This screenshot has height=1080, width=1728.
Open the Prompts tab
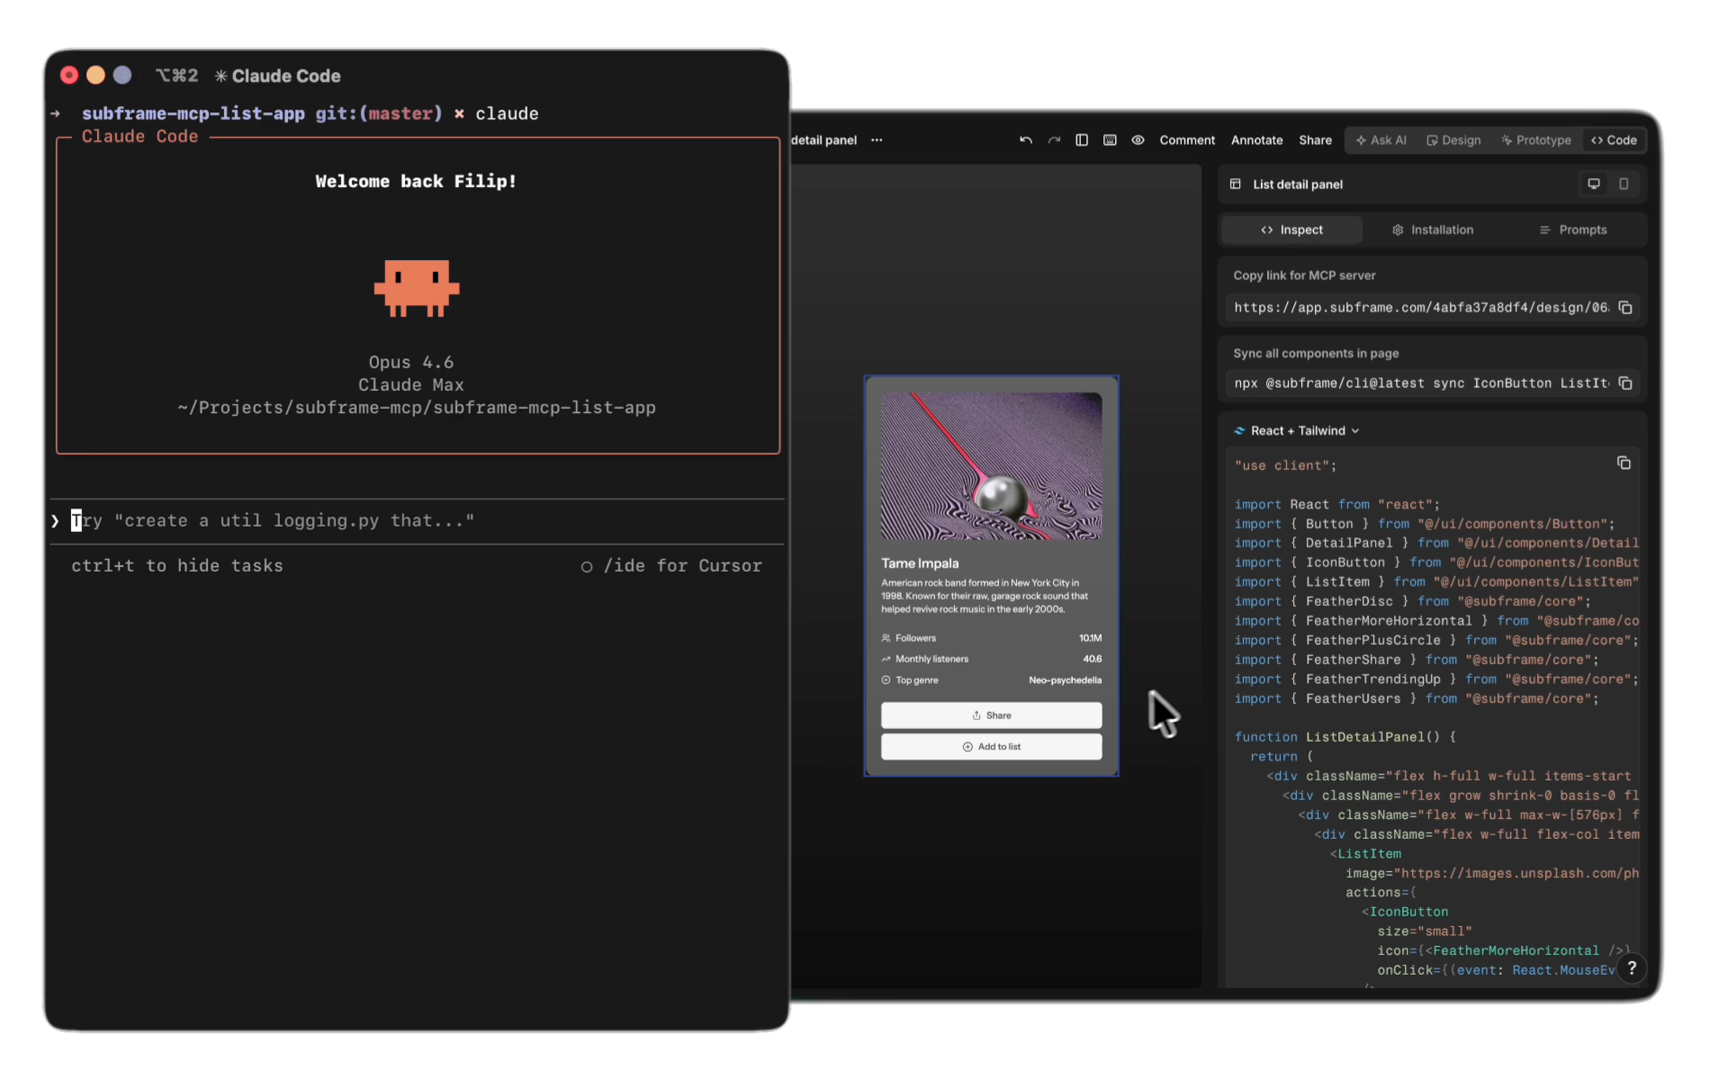point(1573,230)
